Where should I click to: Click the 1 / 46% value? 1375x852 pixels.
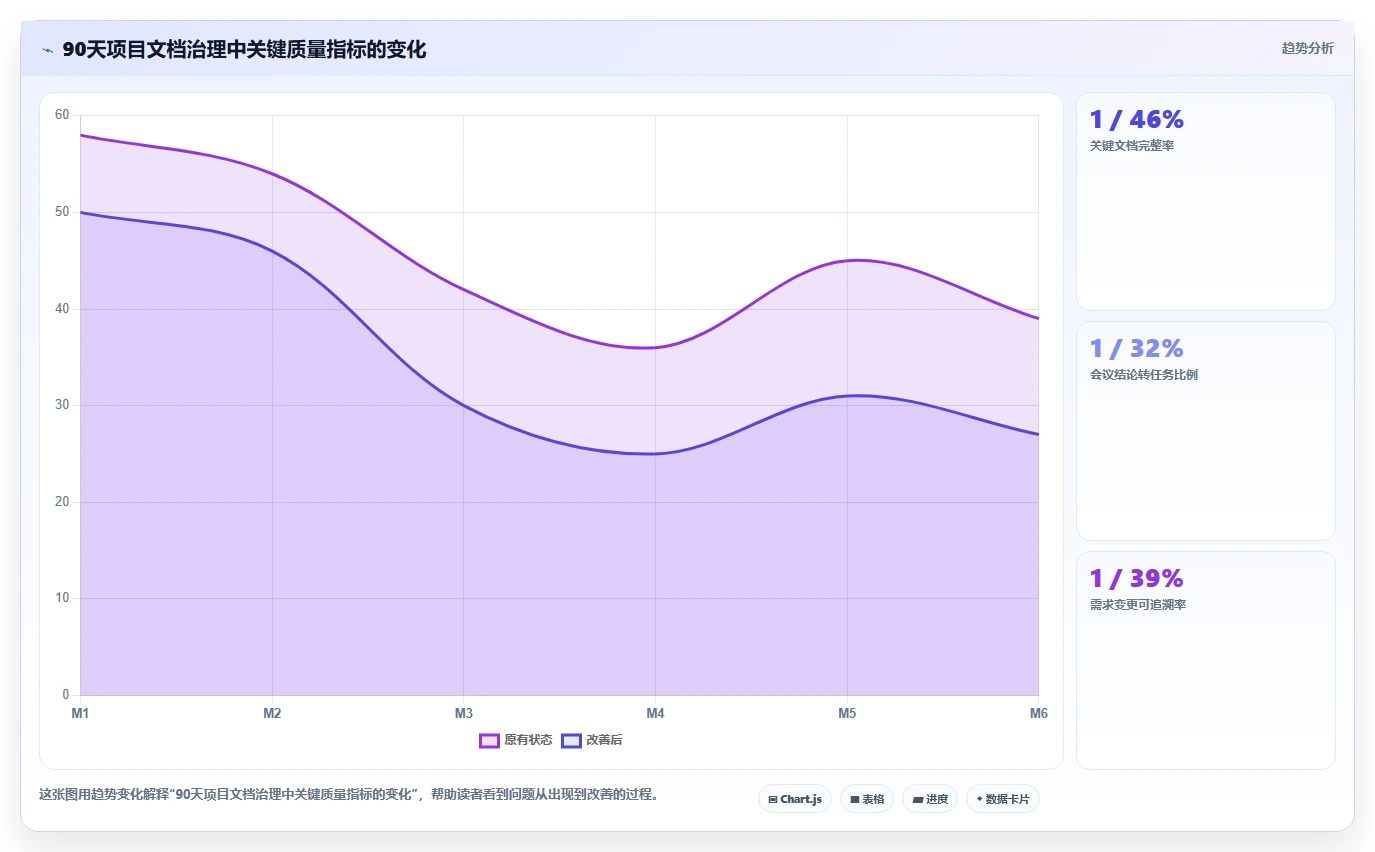tap(1137, 119)
